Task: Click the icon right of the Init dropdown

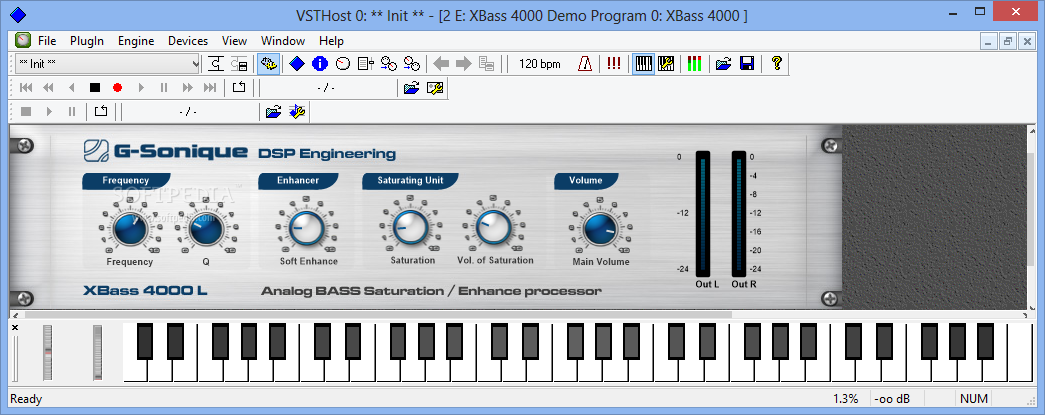Action: coord(216,64)
